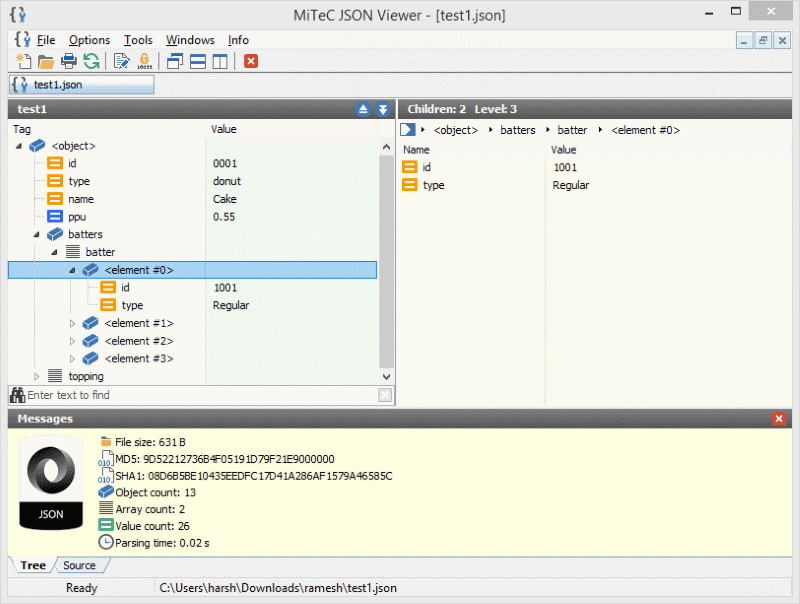Click <element #0> in the breadcrumb
This screenshot has height=604, width=800.
(645, 130)
